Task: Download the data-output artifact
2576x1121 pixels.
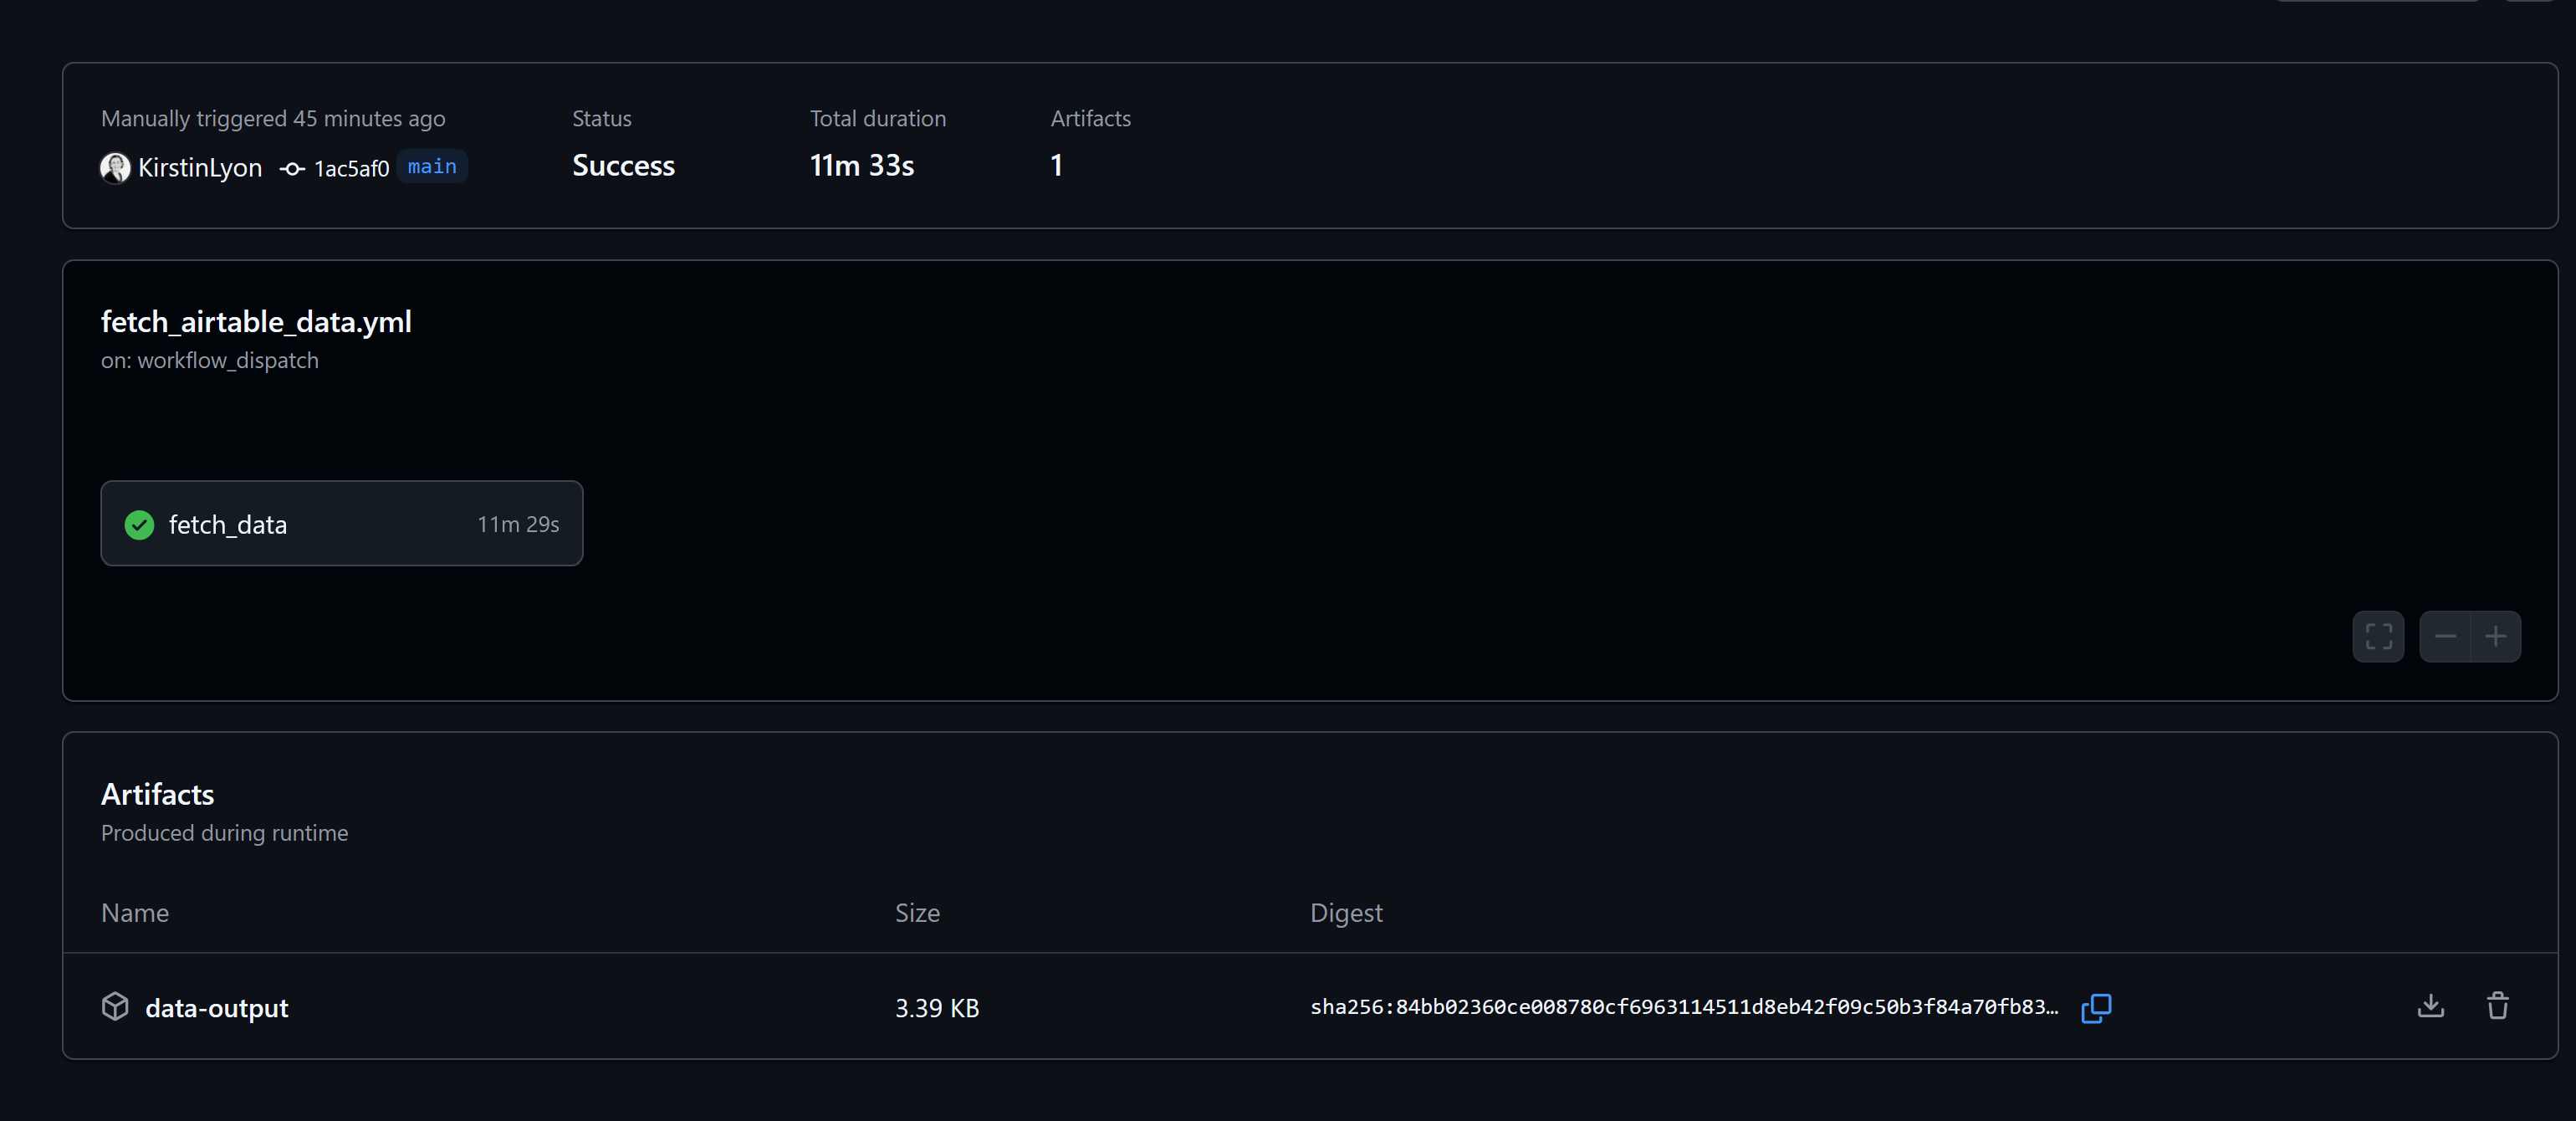Action: coord(2430,1006)
